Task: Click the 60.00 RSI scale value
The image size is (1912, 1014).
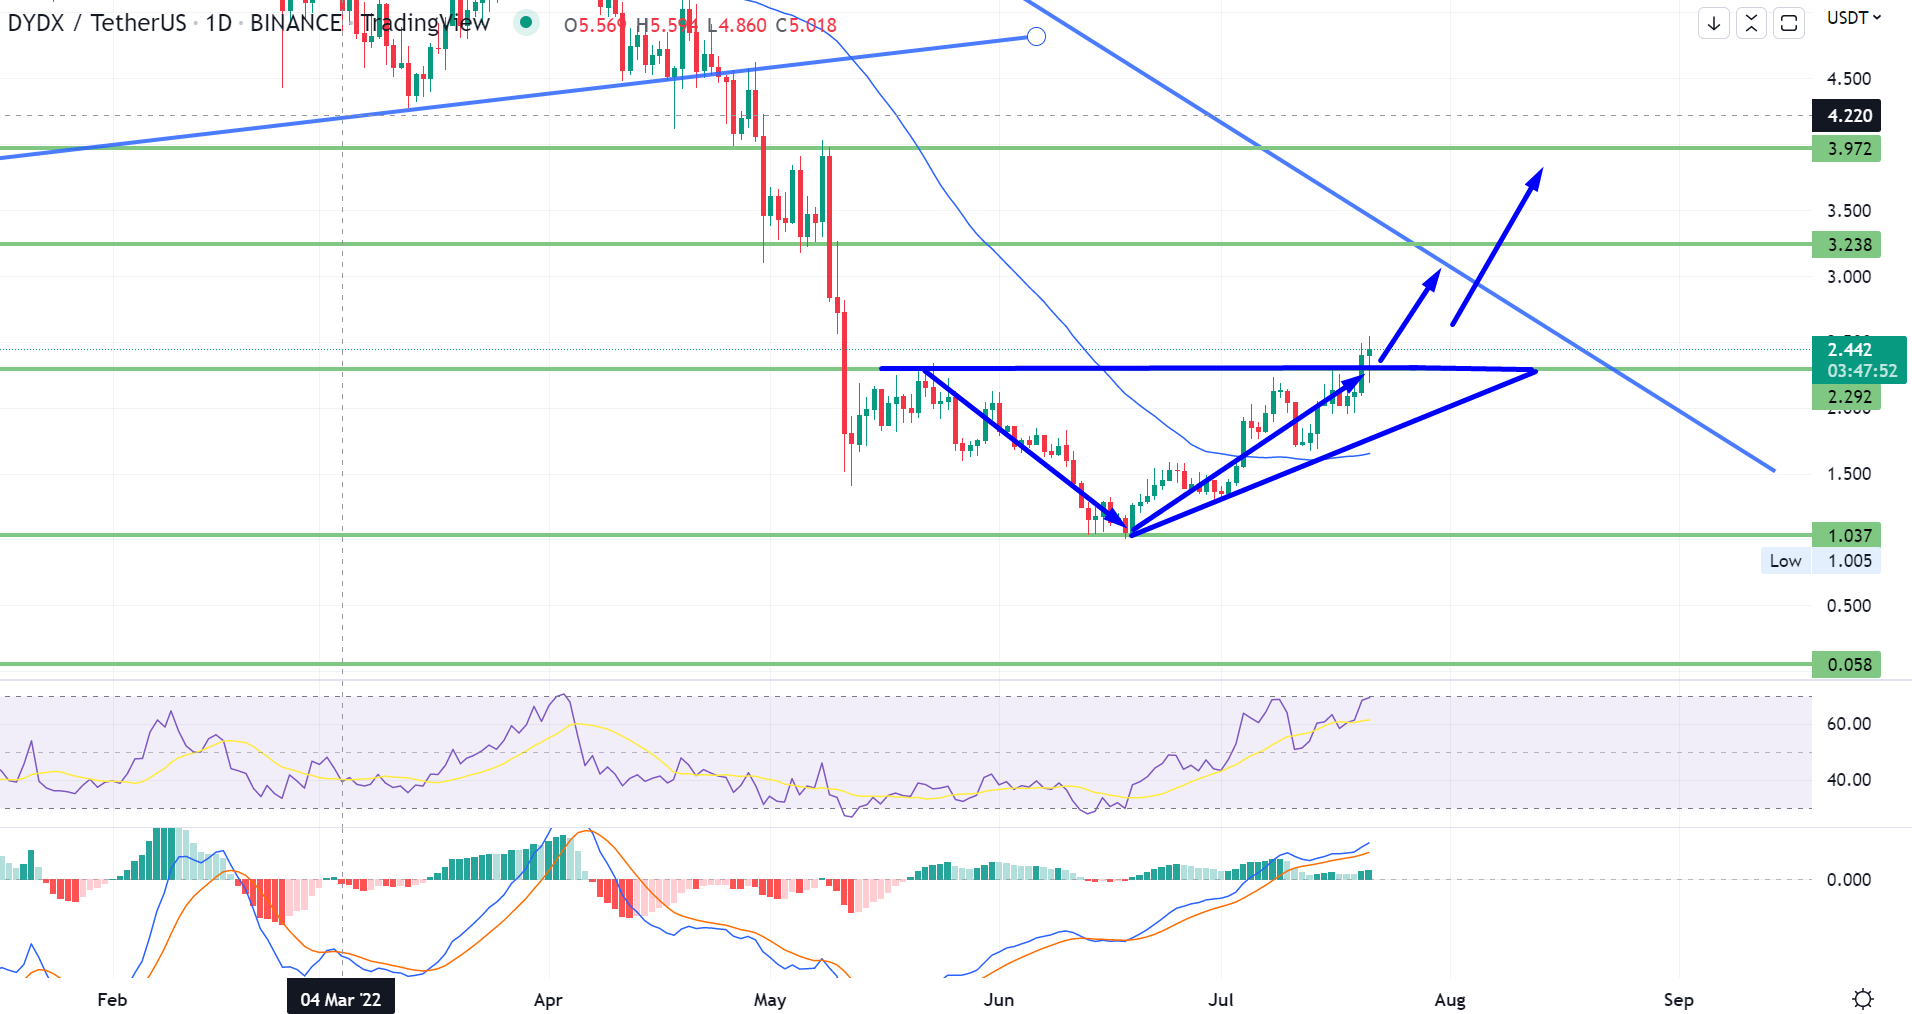Action: [x=1849, y=724]
